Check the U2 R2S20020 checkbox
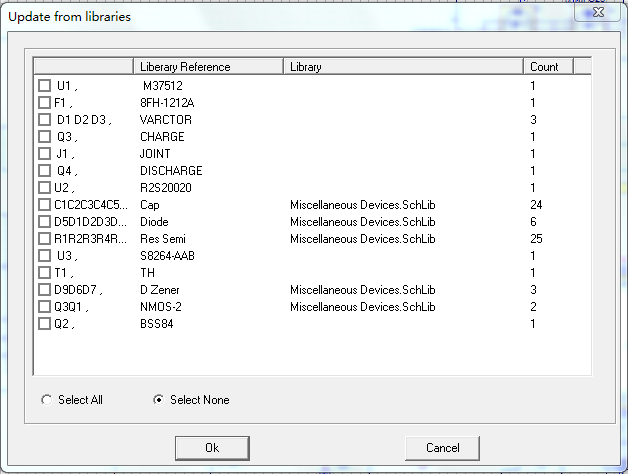The image size is (628, 474). (x=44, y=188)
